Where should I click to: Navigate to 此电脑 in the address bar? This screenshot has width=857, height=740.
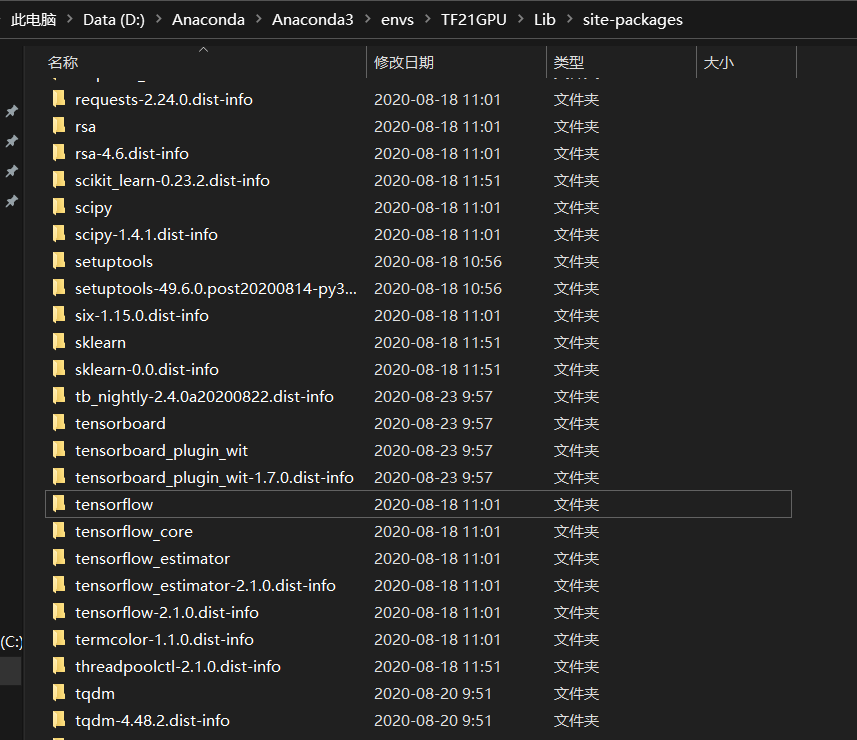(33, 20)
